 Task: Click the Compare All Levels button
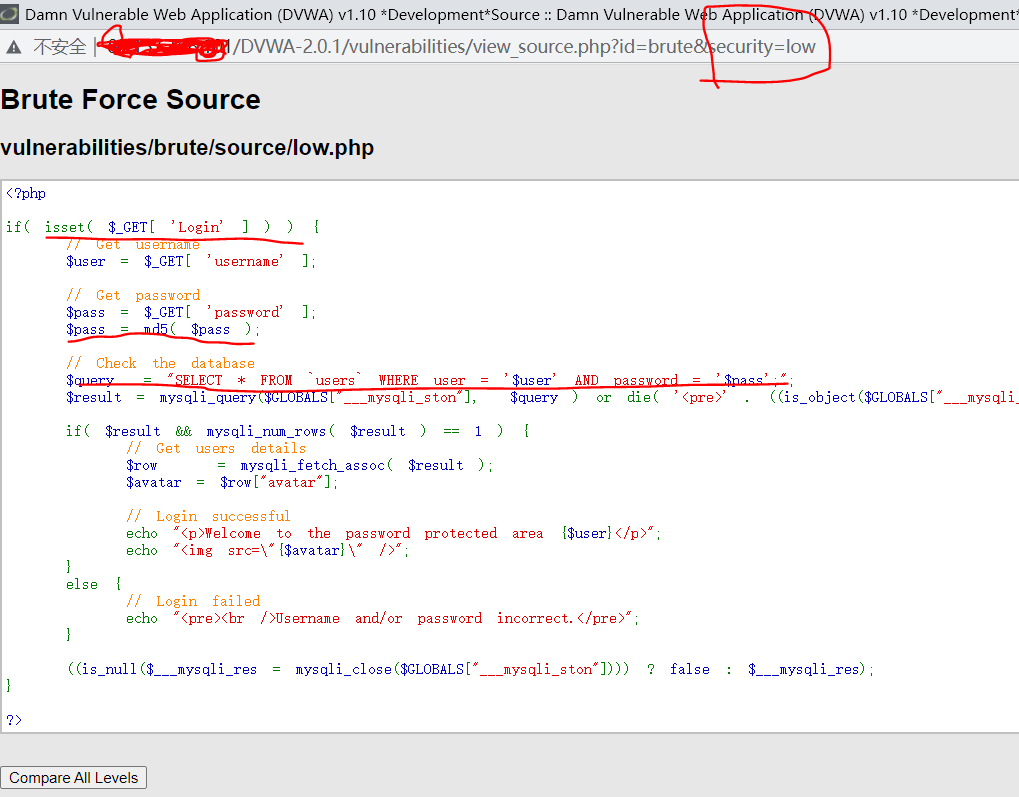click(x=73, y=777)
